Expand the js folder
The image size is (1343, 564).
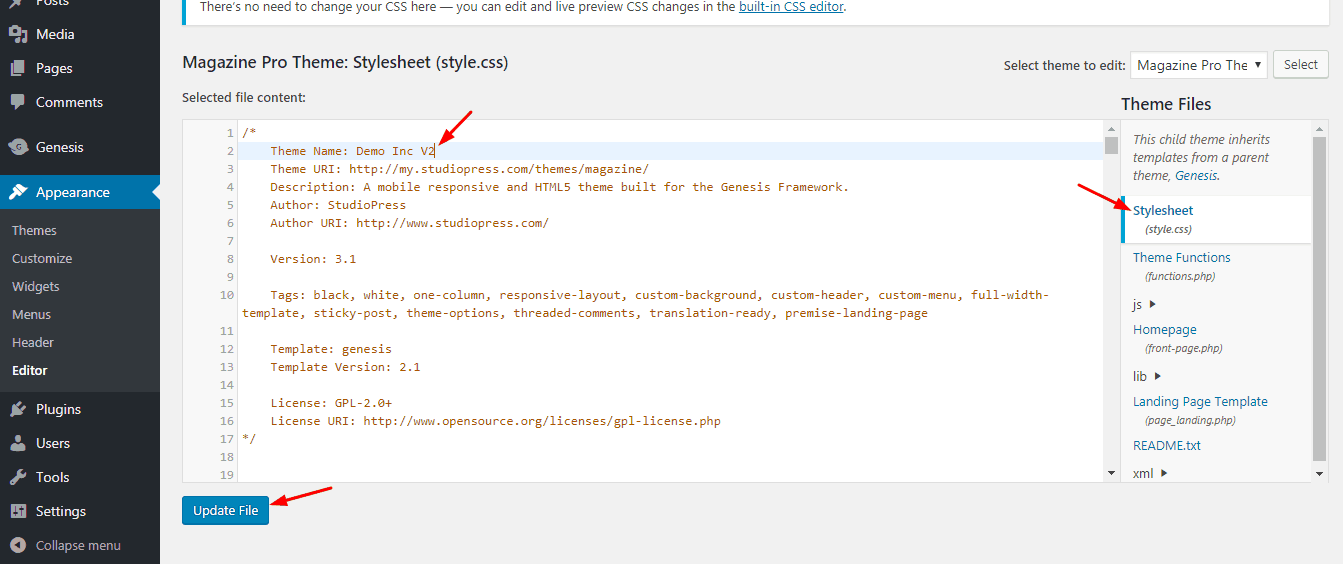1145,304
